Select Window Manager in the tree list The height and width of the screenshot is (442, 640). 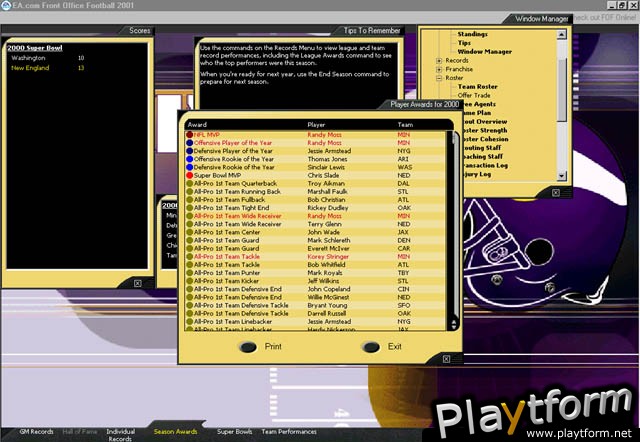coord(484,52)
